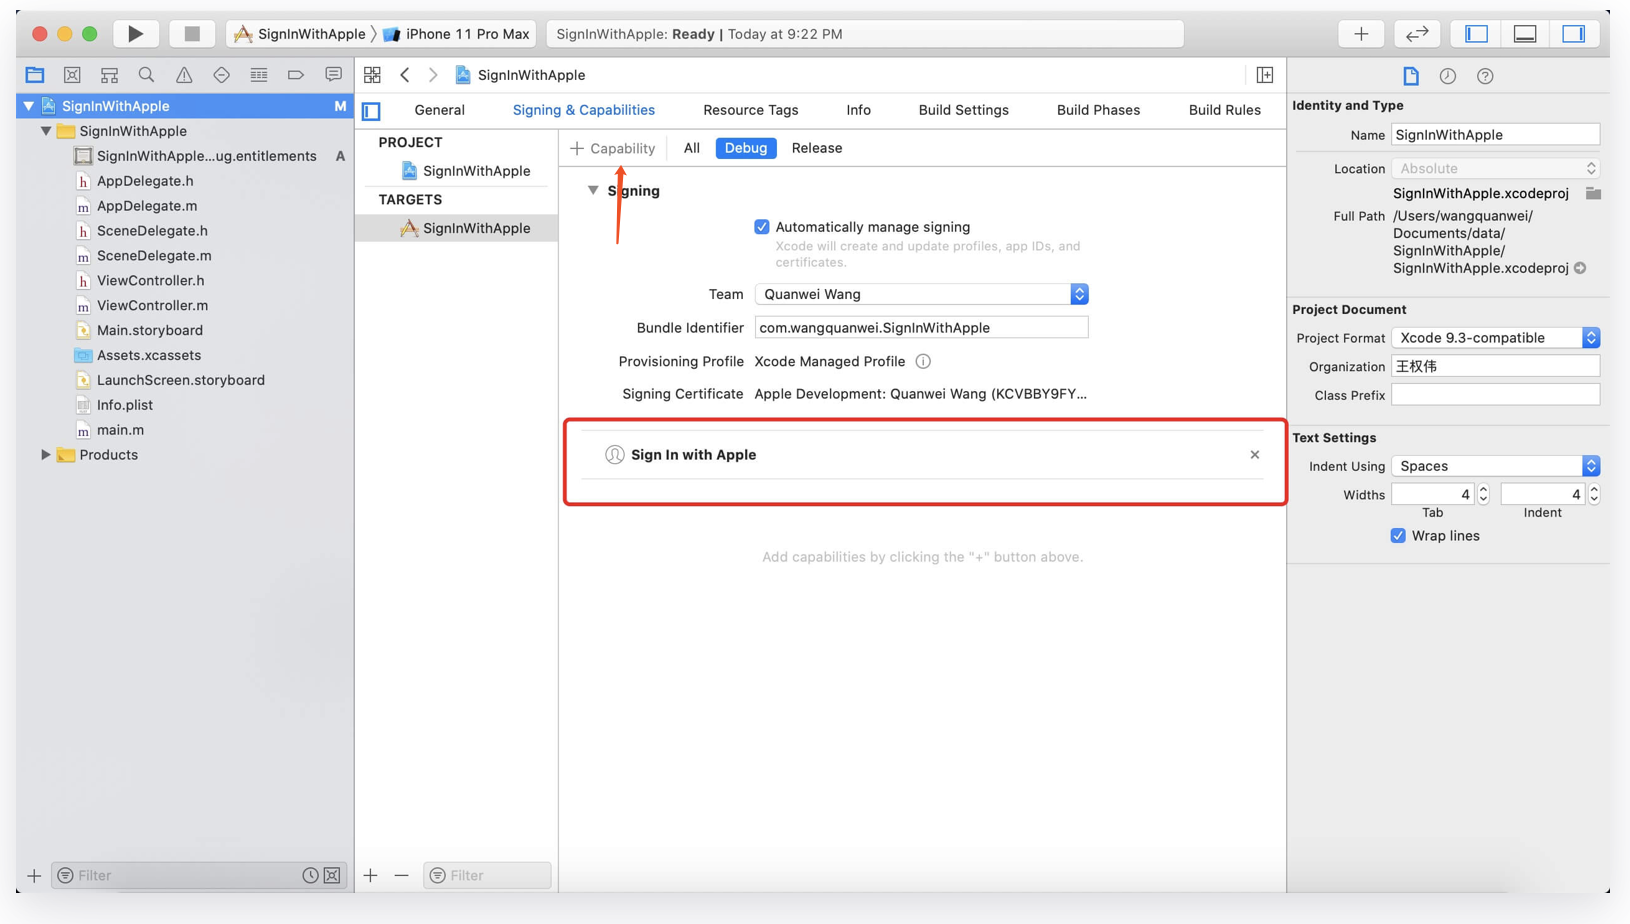The image size is (1630, 924).
Task: Toggle the left navigator panel
Action: [x=1476, y=34]
